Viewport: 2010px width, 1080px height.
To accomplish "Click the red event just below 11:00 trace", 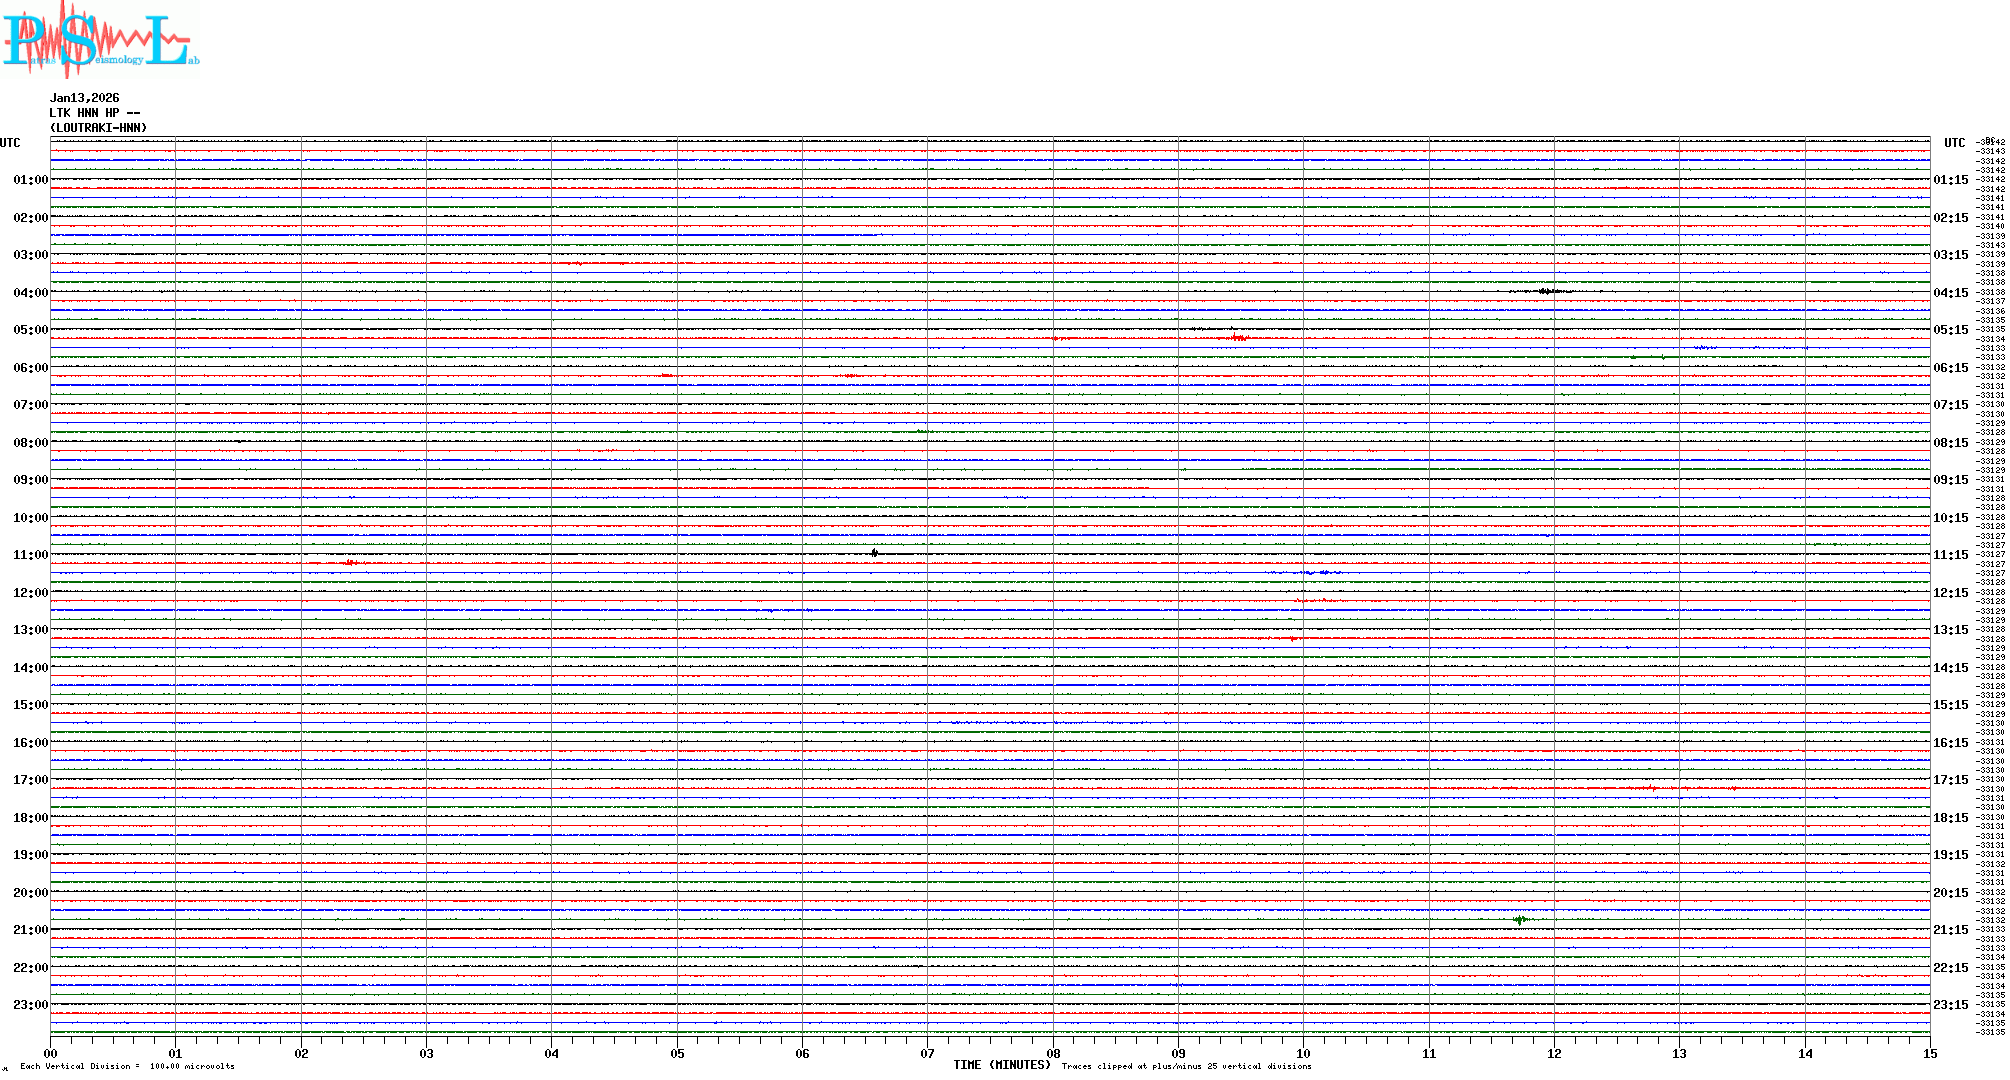I will 350,563.
